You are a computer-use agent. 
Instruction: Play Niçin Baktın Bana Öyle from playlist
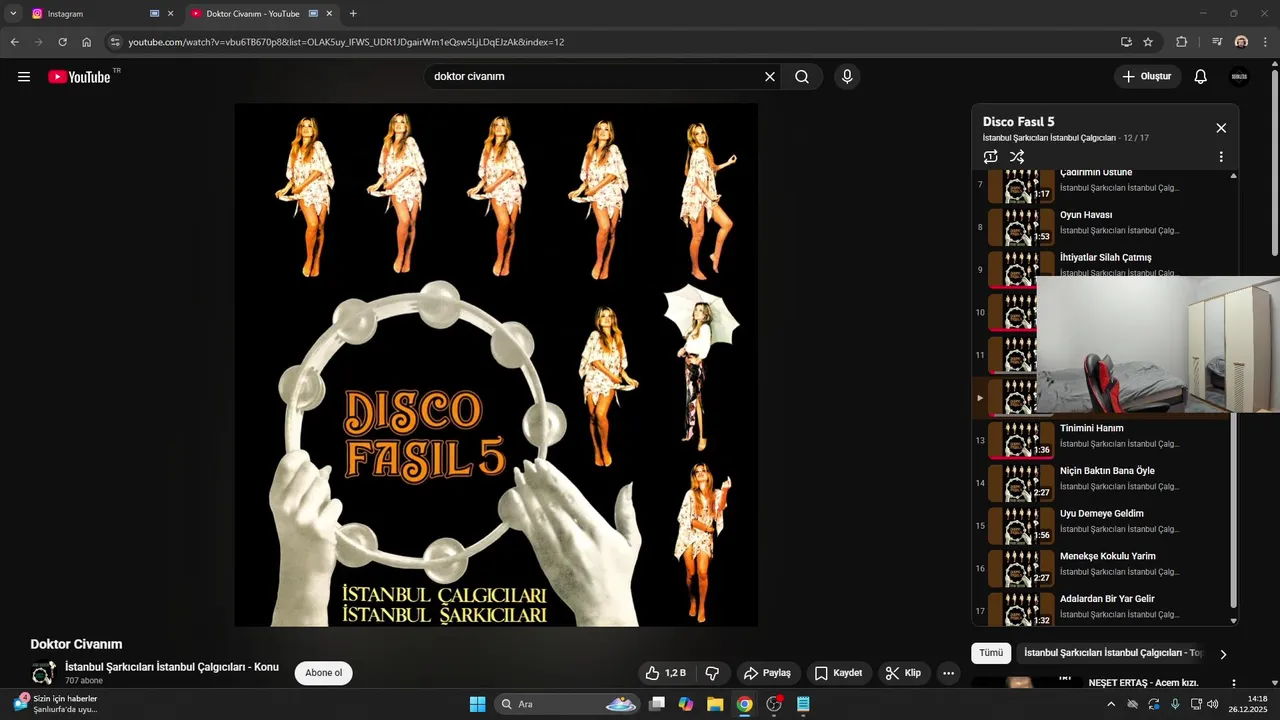point(1104,483)
